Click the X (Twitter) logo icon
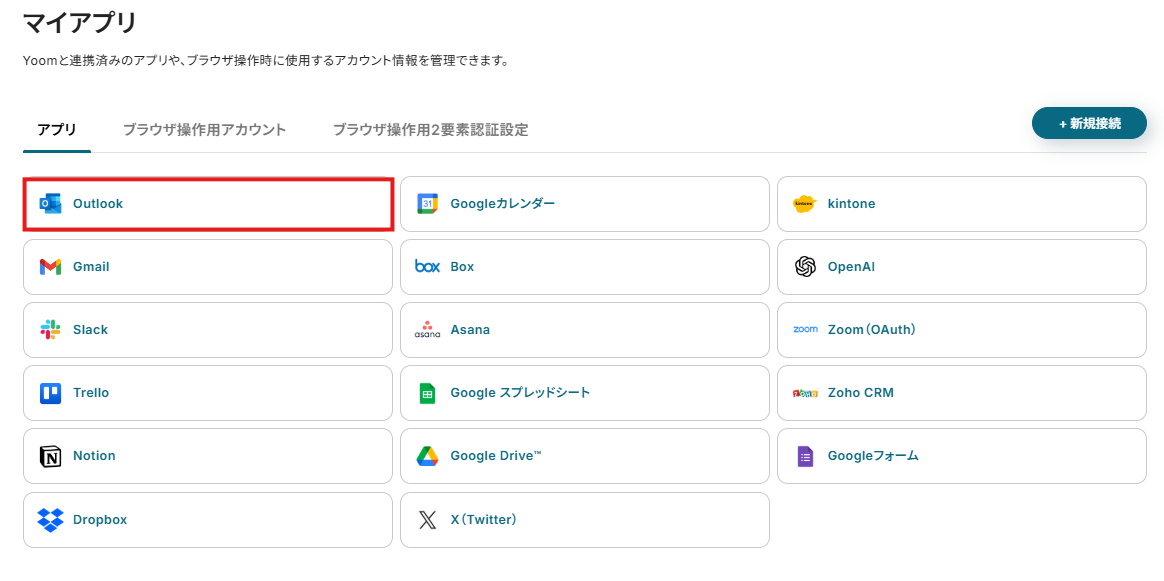 click(427, 520)
